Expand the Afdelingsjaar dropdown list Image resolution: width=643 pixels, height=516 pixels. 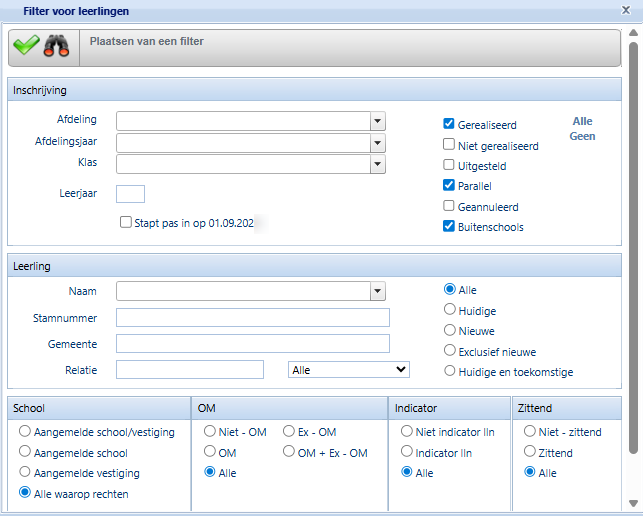pos(377,142)
